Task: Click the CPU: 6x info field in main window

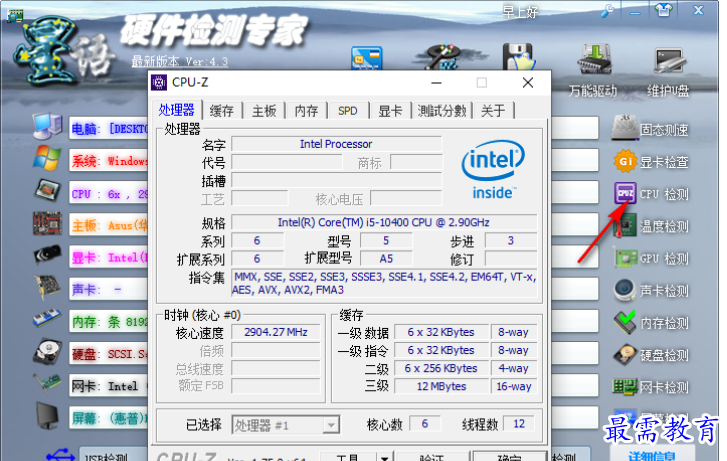Action: [109, 194]
